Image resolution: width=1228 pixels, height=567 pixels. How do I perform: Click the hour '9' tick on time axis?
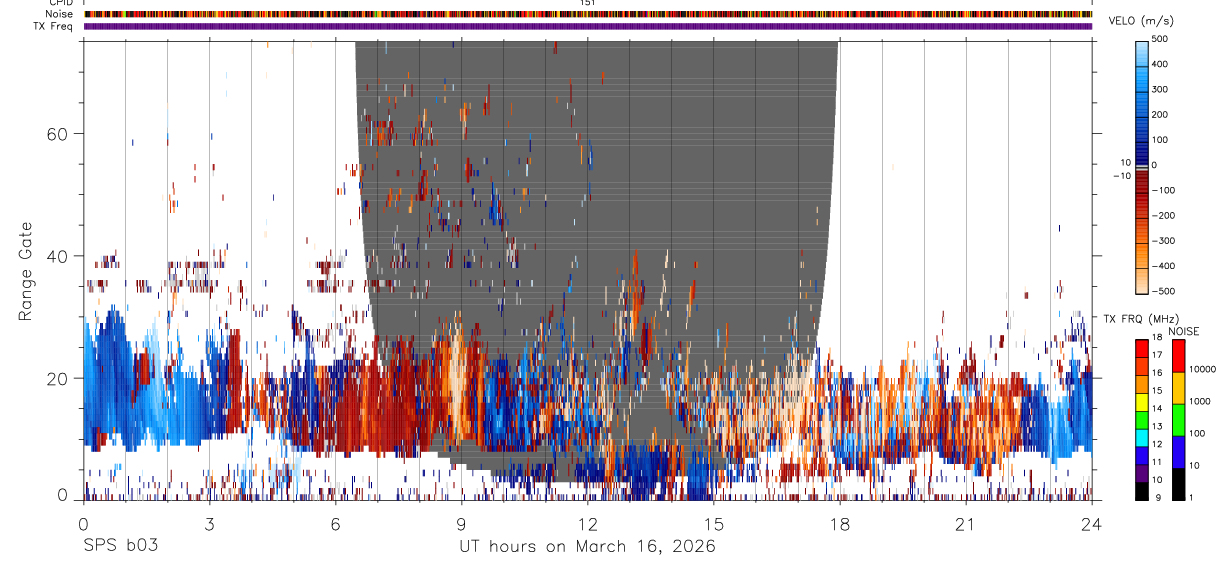tap(461, 523)
